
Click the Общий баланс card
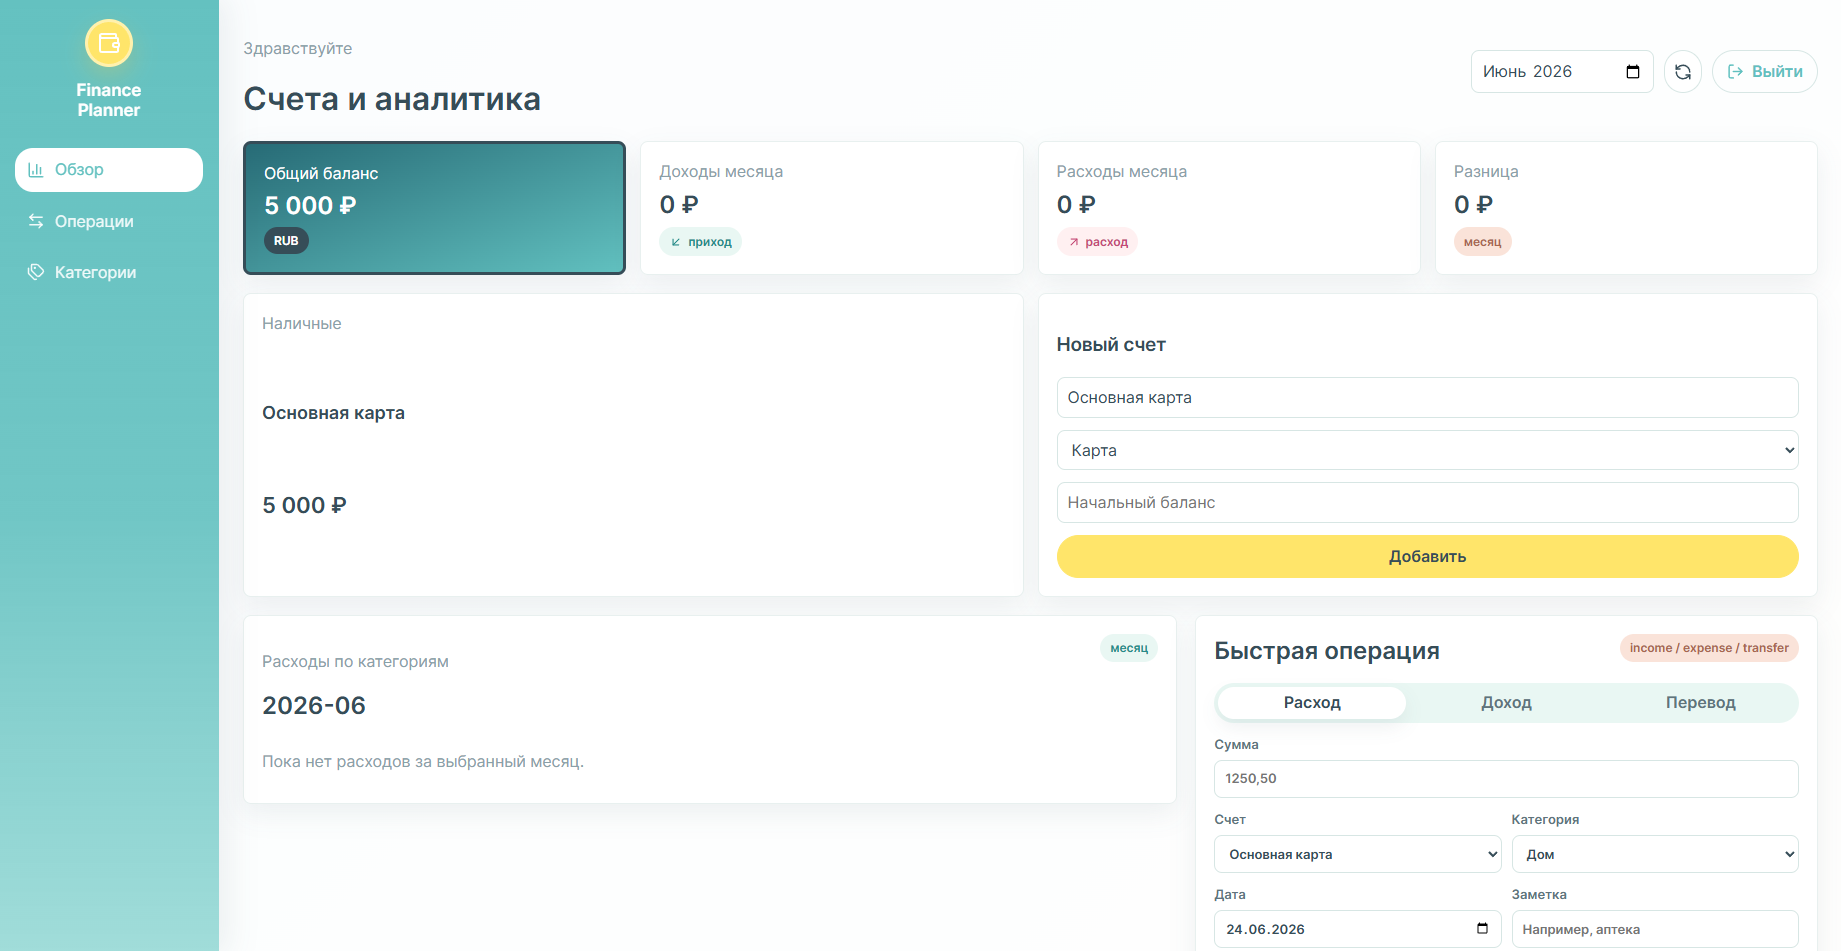coord(434,208)
